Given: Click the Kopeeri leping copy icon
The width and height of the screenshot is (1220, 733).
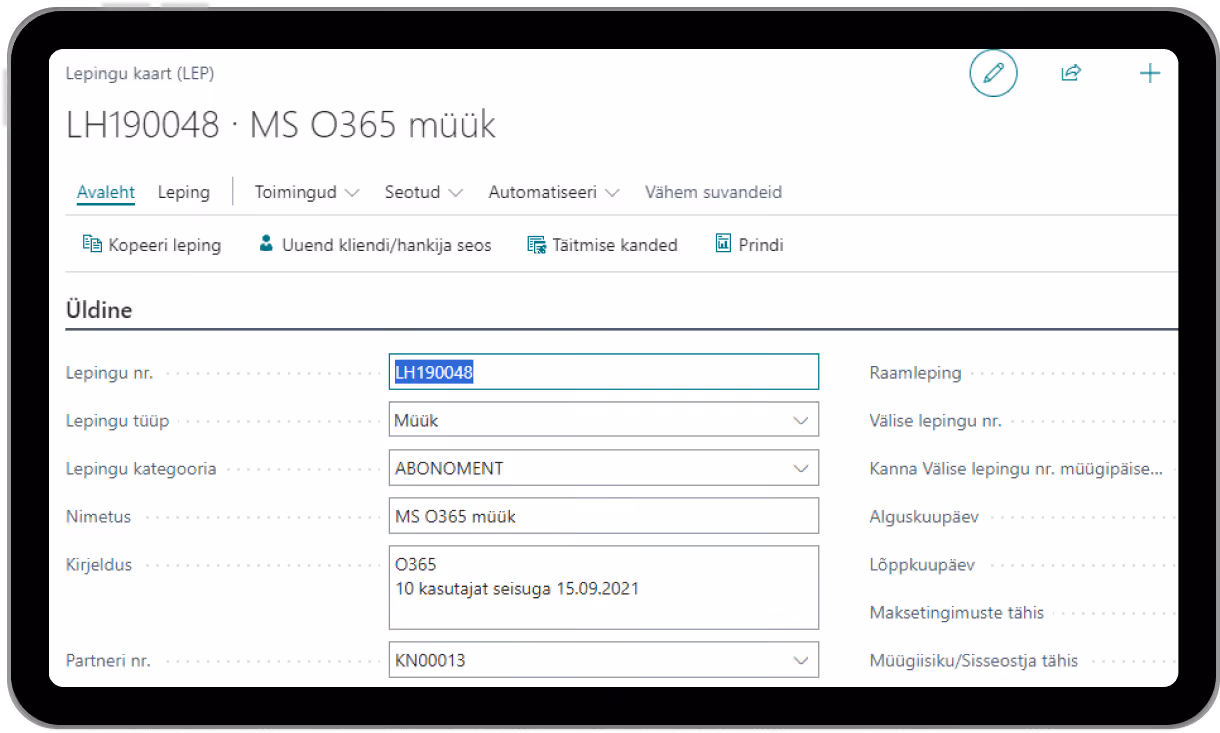Looking at the screenshot, I should [x=92, y=244].
